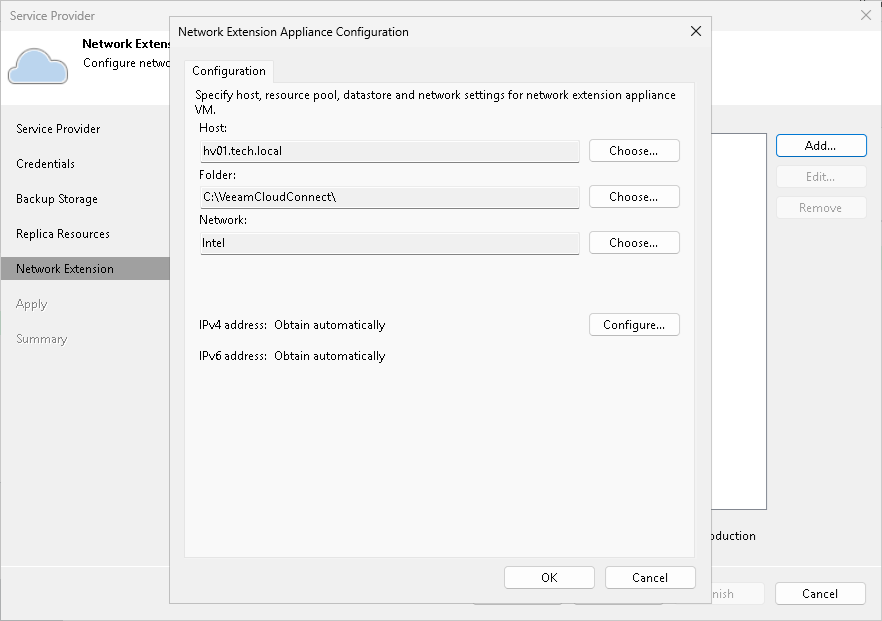Open the Replica Resources step
The height and width of the screenshot is (621, 882).
[x=60, y=233]
